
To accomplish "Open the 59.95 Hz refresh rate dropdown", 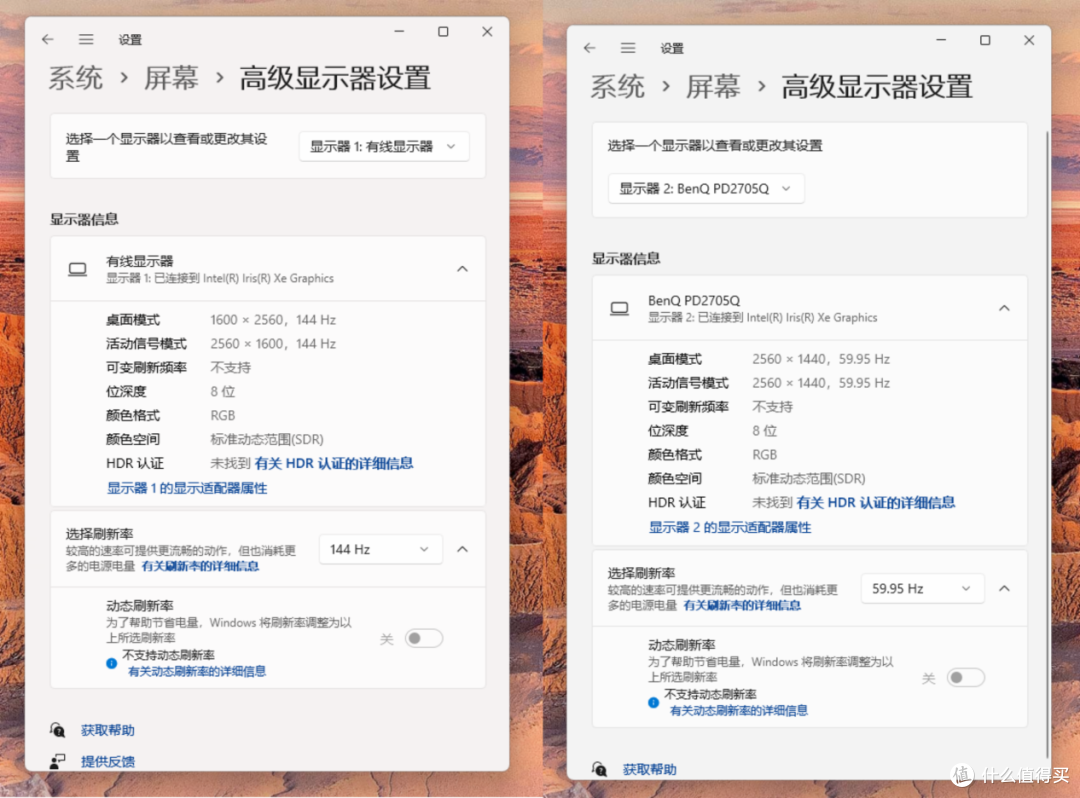I will (x=922, y=589).
